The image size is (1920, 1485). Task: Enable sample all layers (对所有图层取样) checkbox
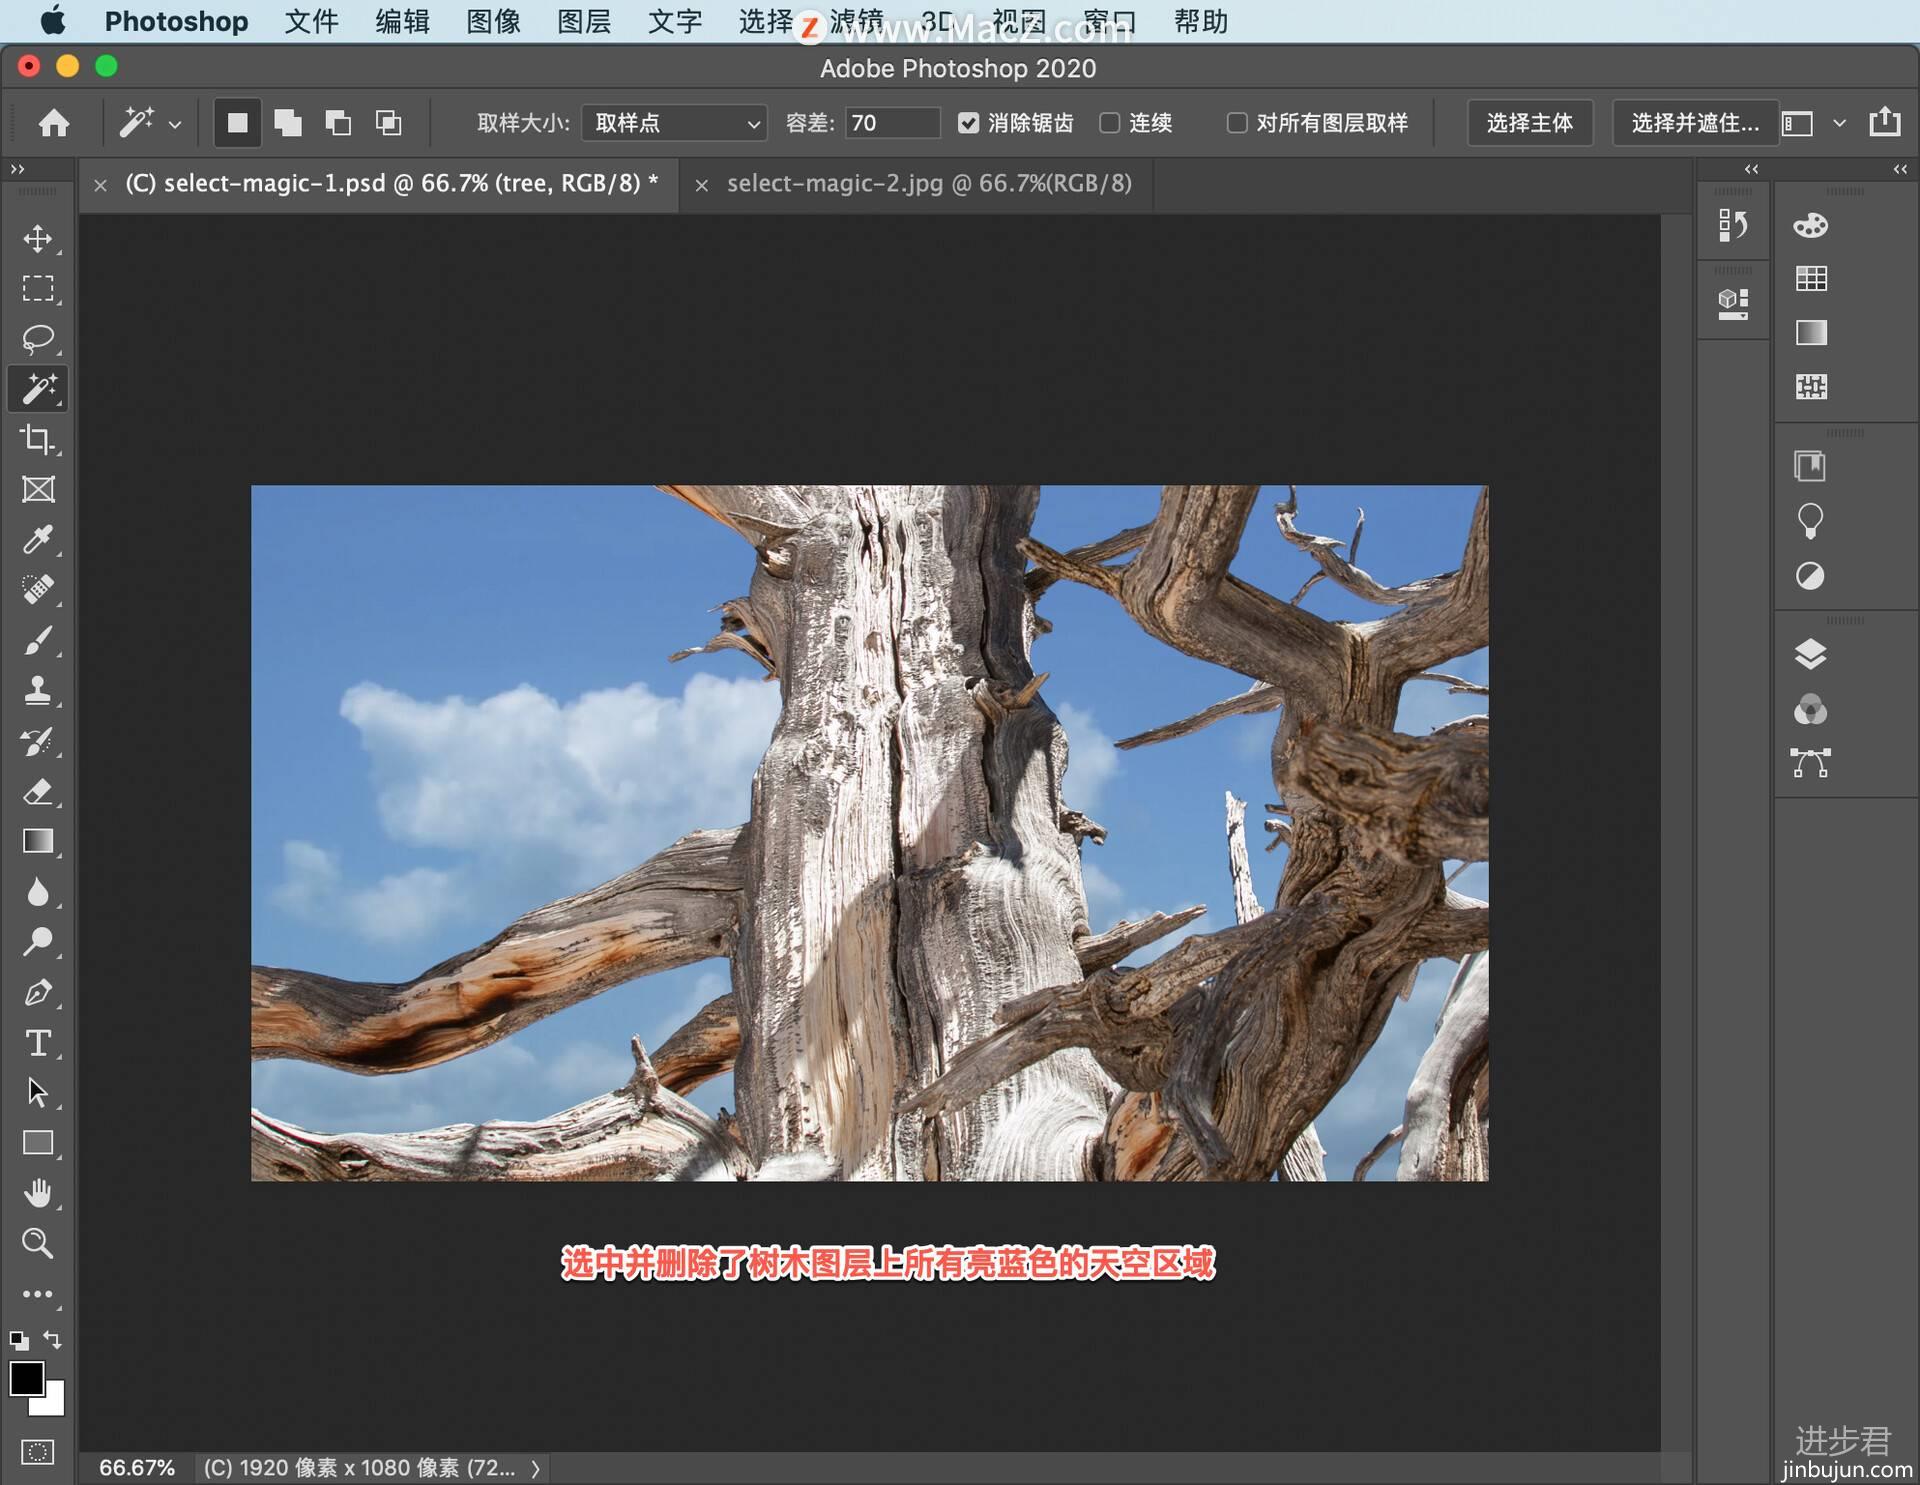click(x=1237, y=123)
